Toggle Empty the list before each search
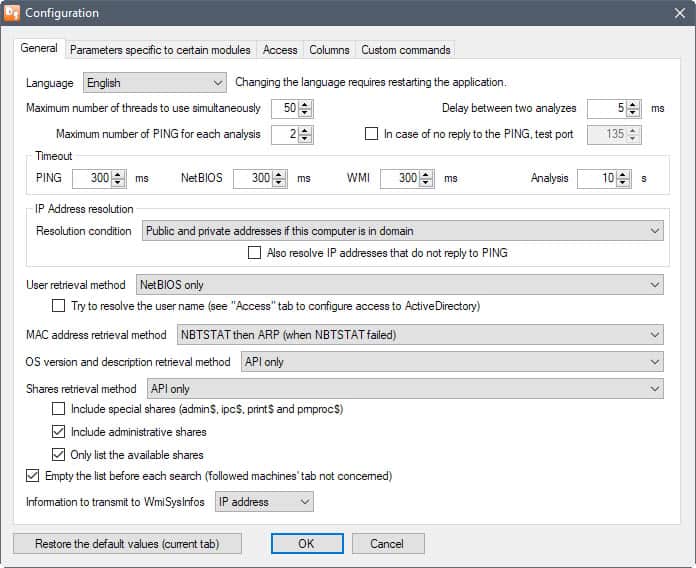 pos(32,476)
